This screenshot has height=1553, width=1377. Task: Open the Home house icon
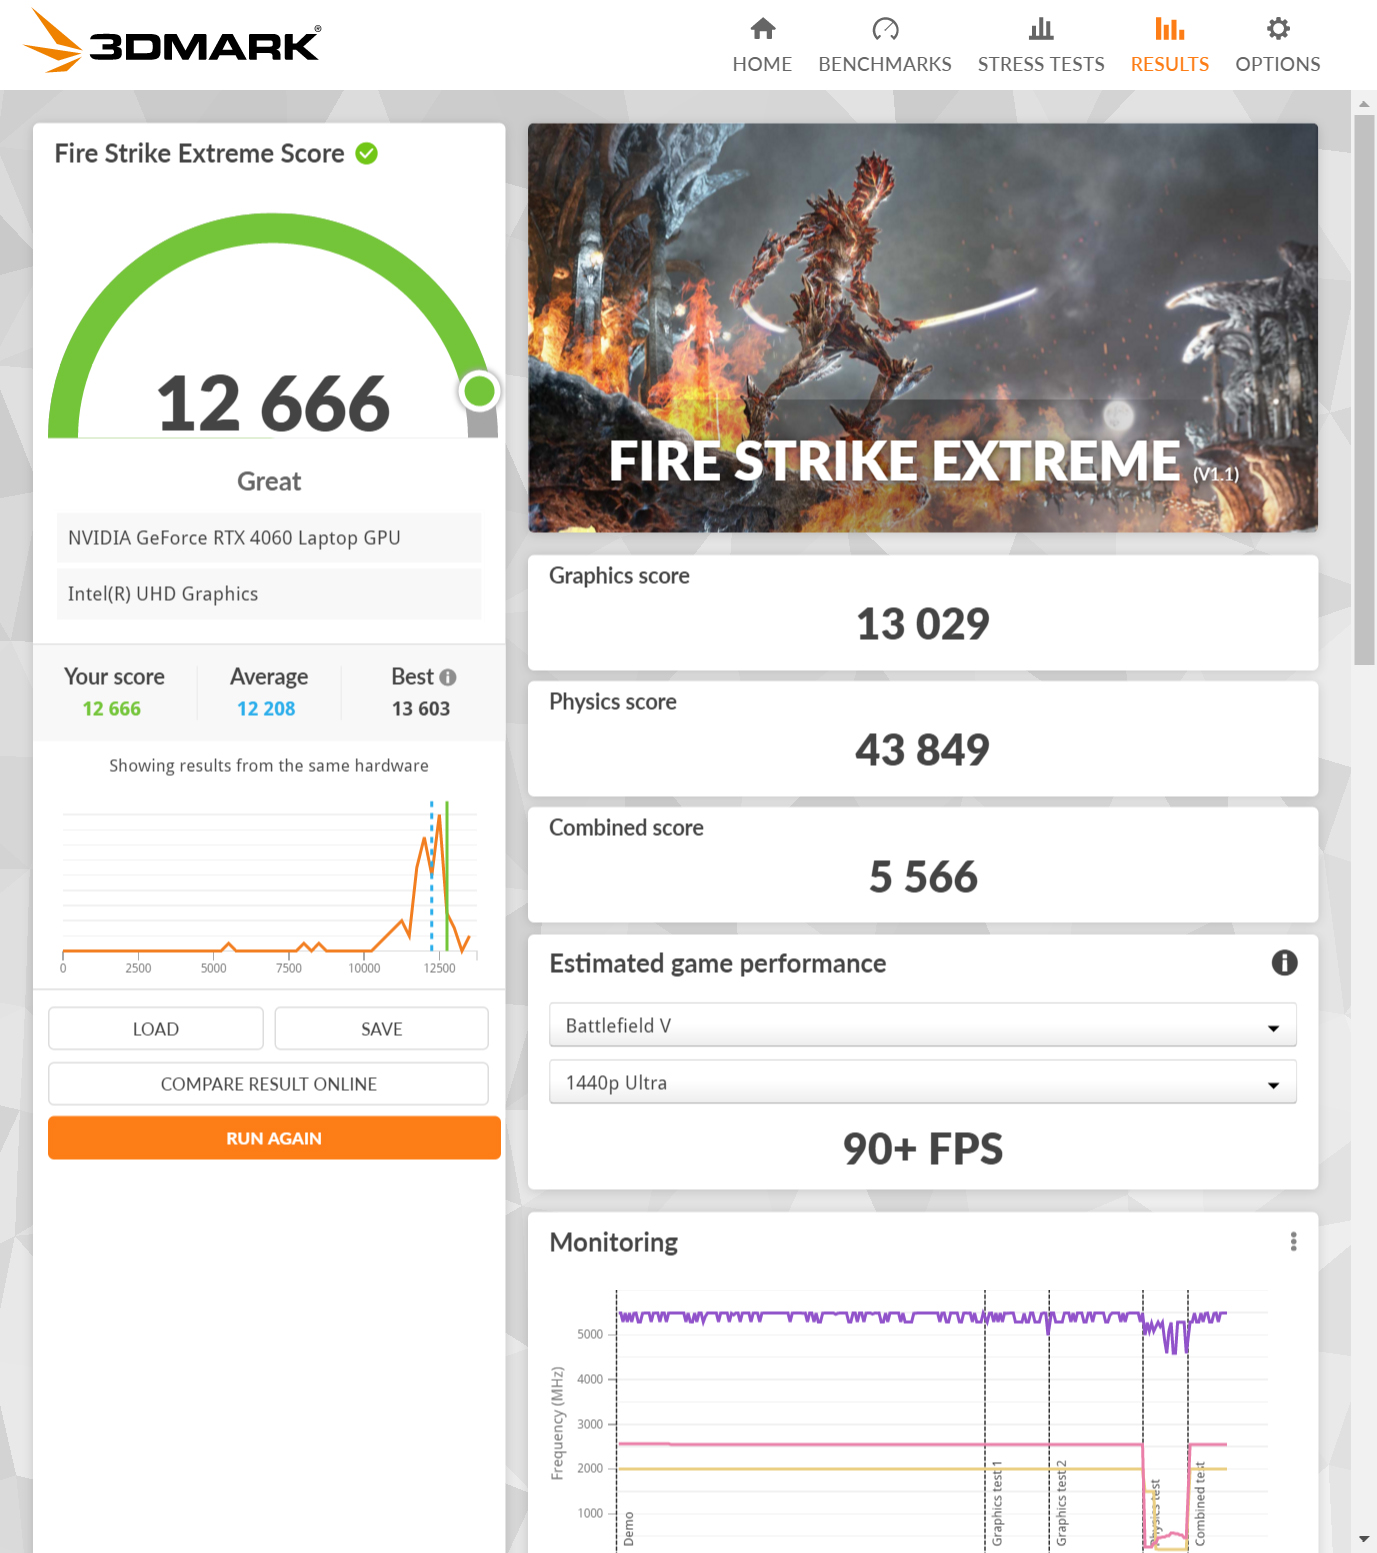tap(763, 29)
